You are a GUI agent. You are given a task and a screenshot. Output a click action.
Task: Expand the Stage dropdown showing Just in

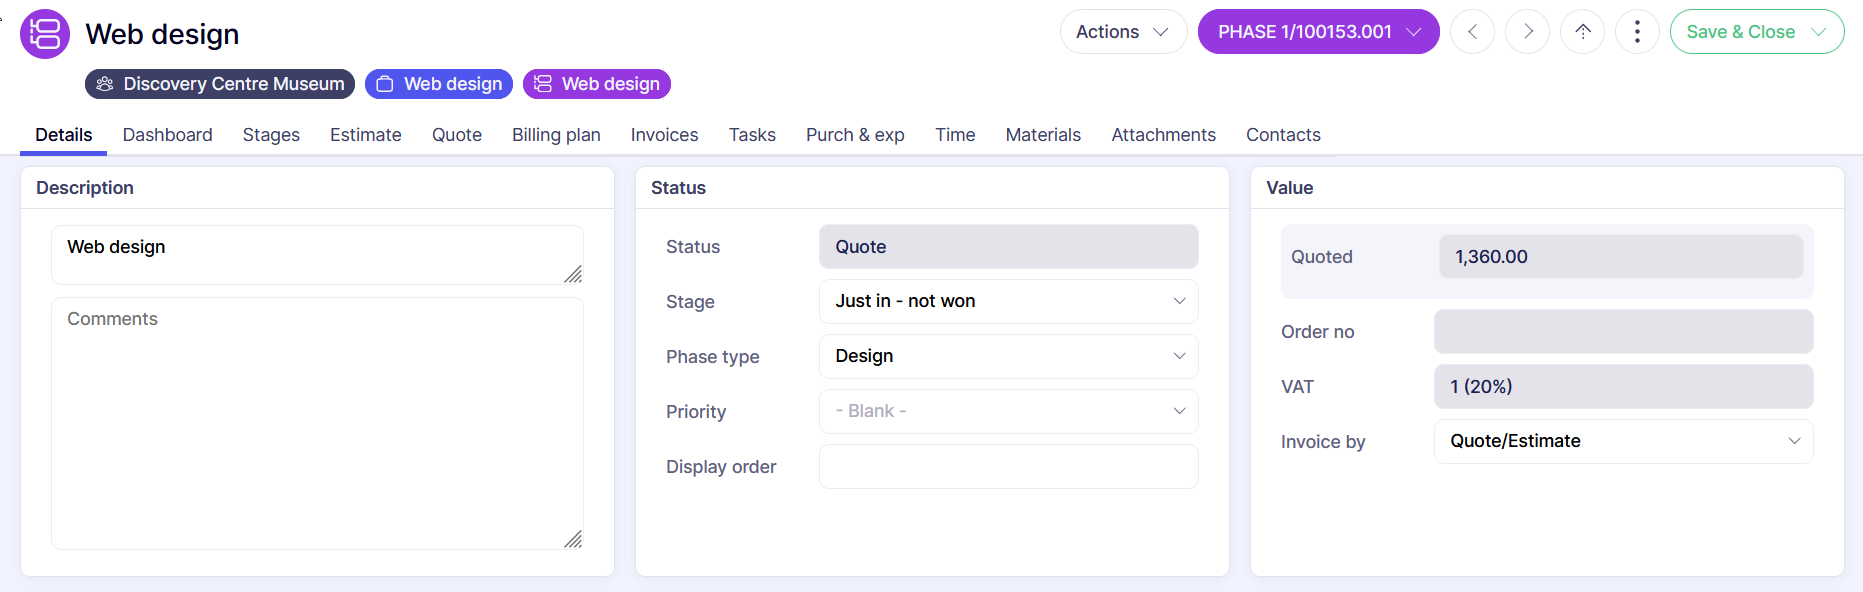1008,301
